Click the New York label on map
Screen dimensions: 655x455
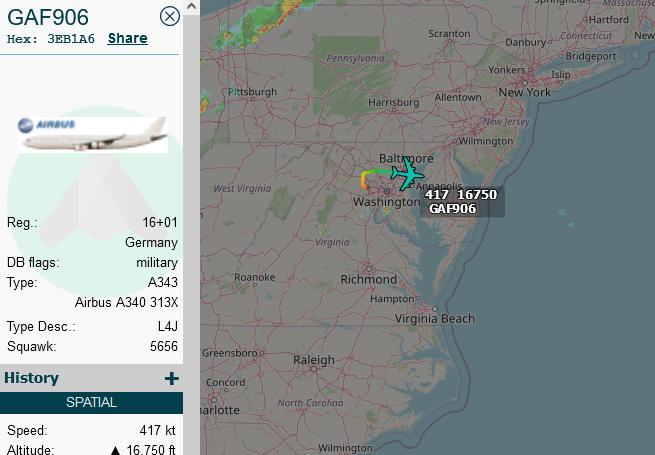click(x=525, y=92)
